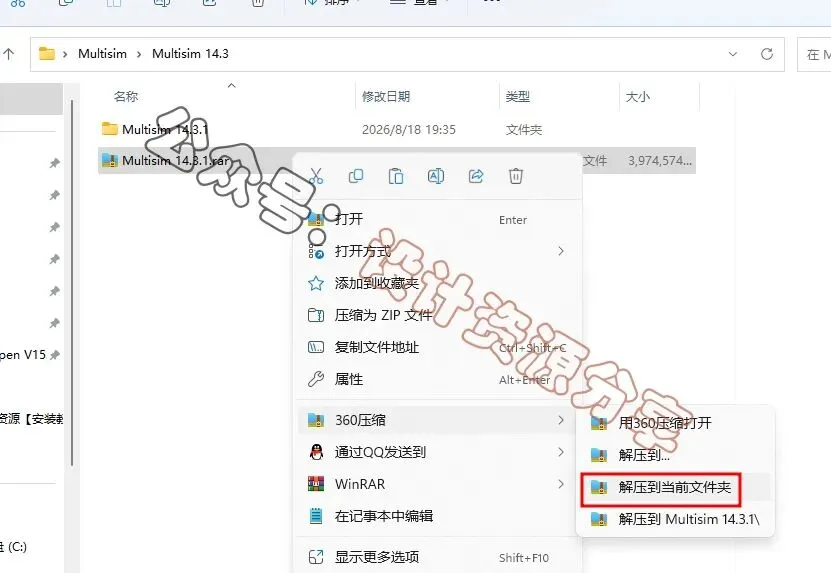The height and width of the screenshot is (573, 831).
Task: Sort by 大小 column header
Action: 638,96
